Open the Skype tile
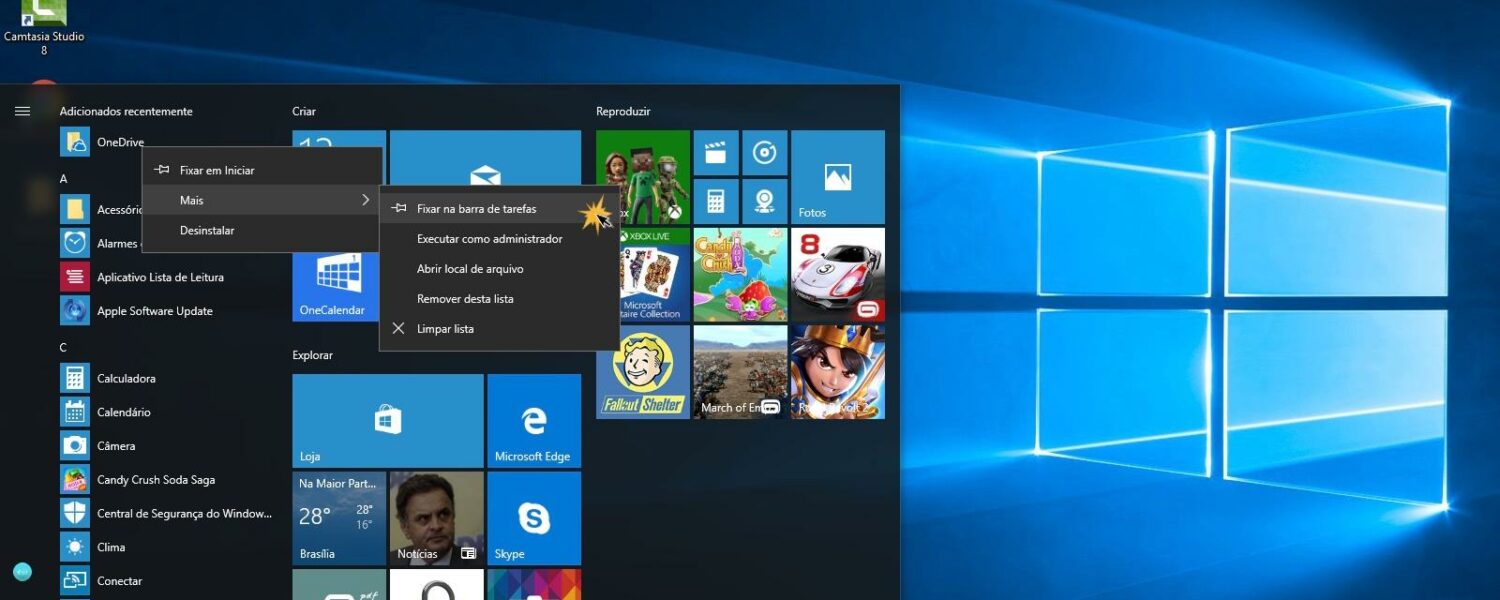 tap(534, 518)
